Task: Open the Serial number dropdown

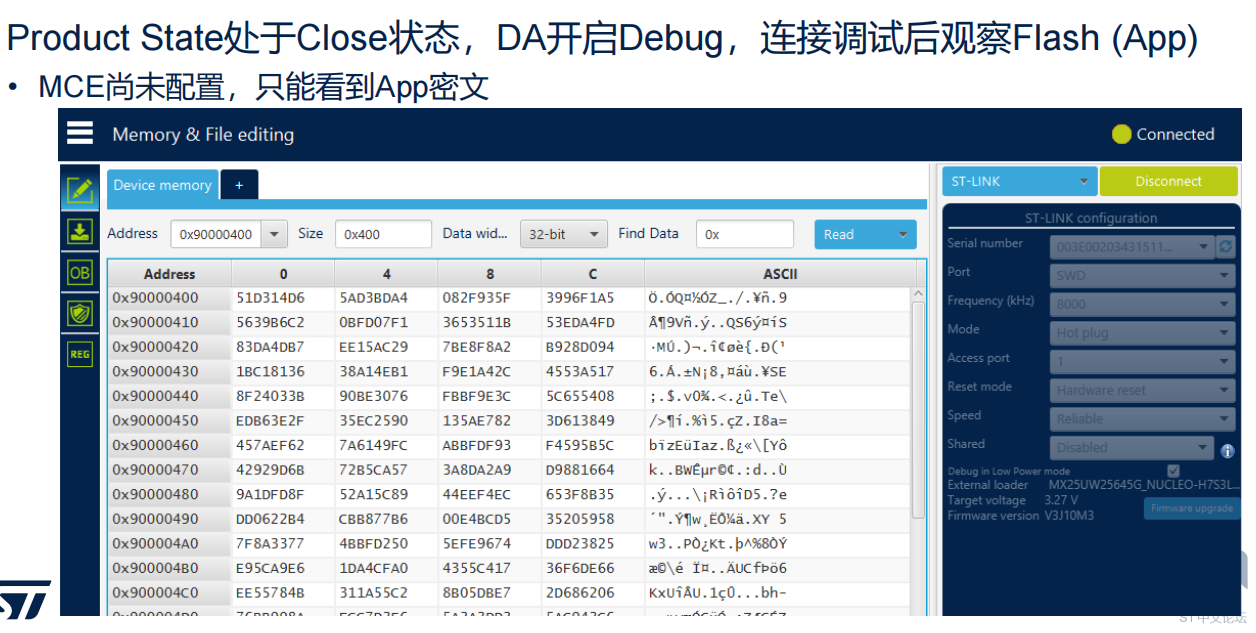Action: (x=1132, y=246)
